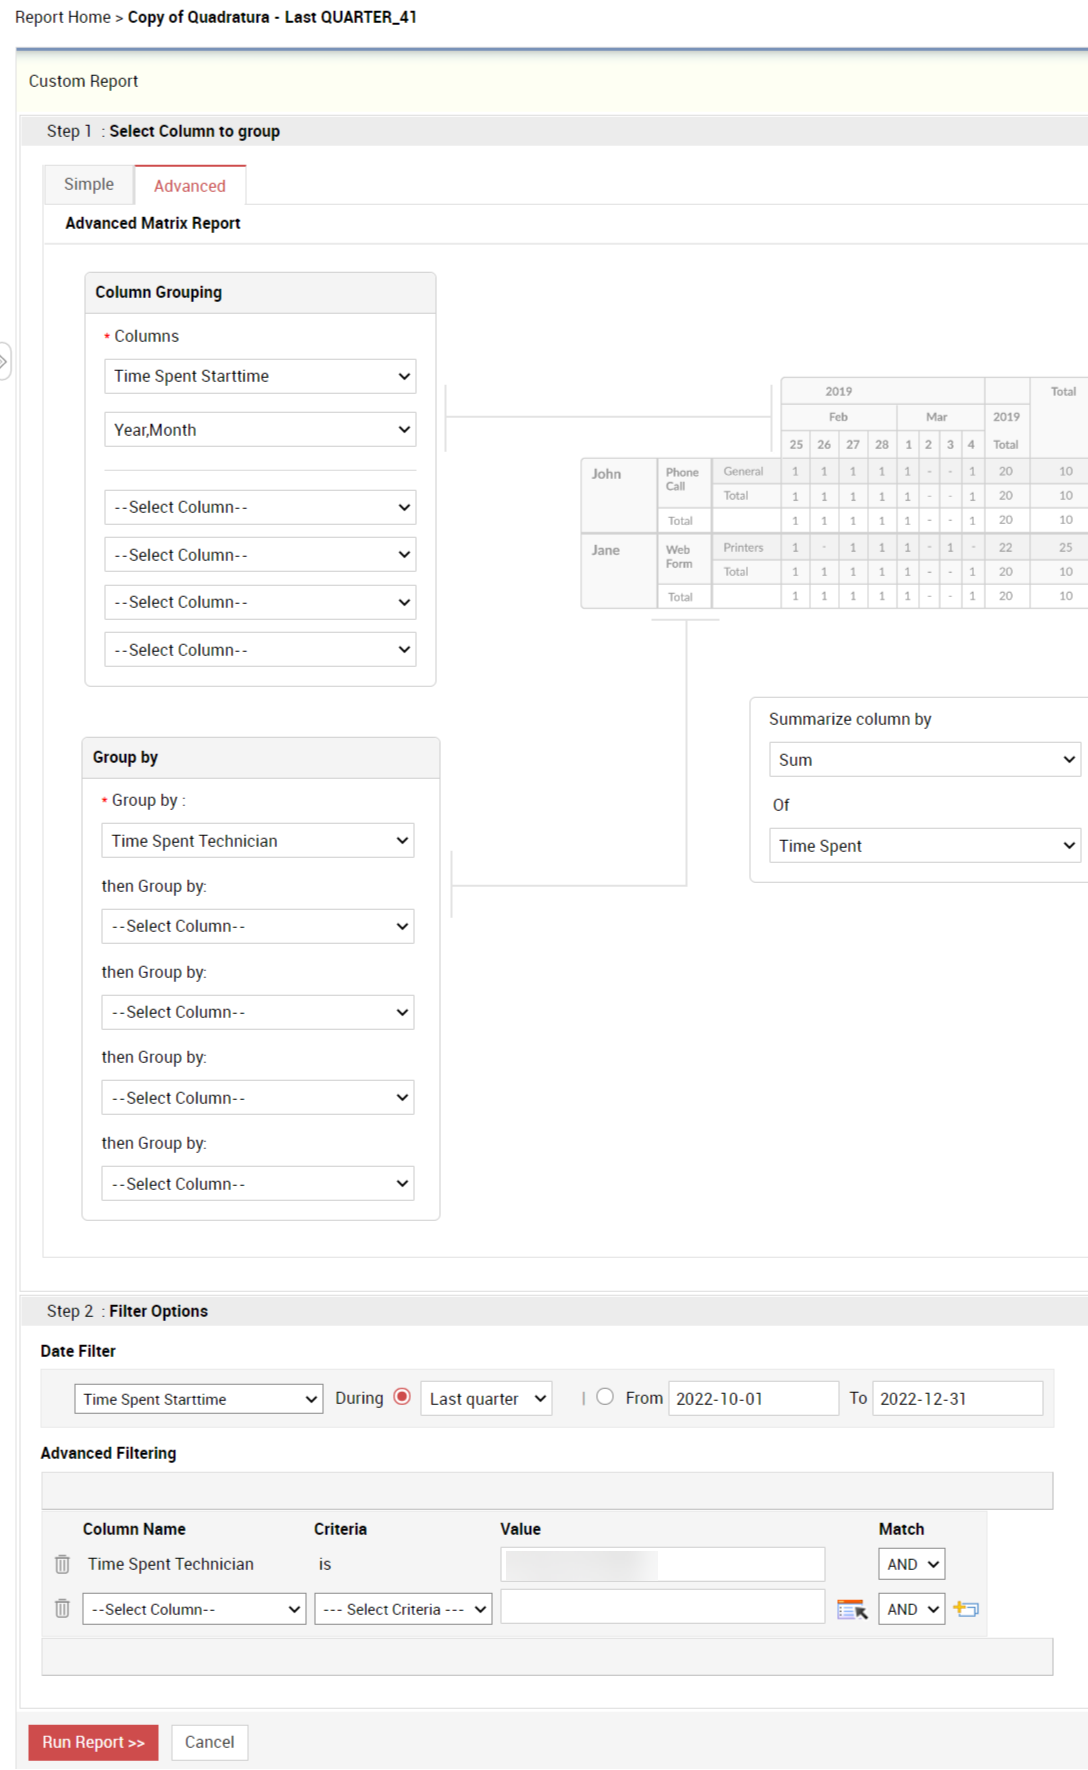Open the Sum summarize dropdown

(x=925, y=760)
